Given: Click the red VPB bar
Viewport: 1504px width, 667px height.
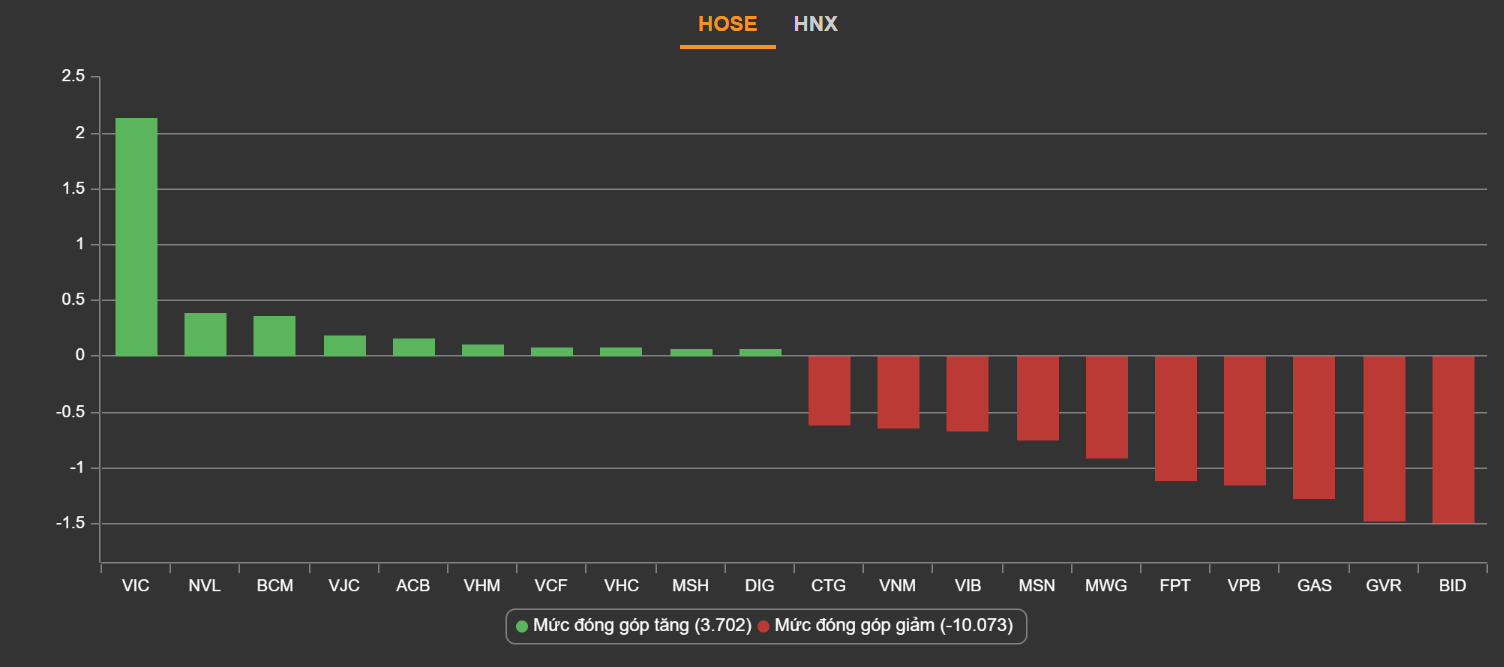Looking at the screenshot, I should [x=1245, y=420].
